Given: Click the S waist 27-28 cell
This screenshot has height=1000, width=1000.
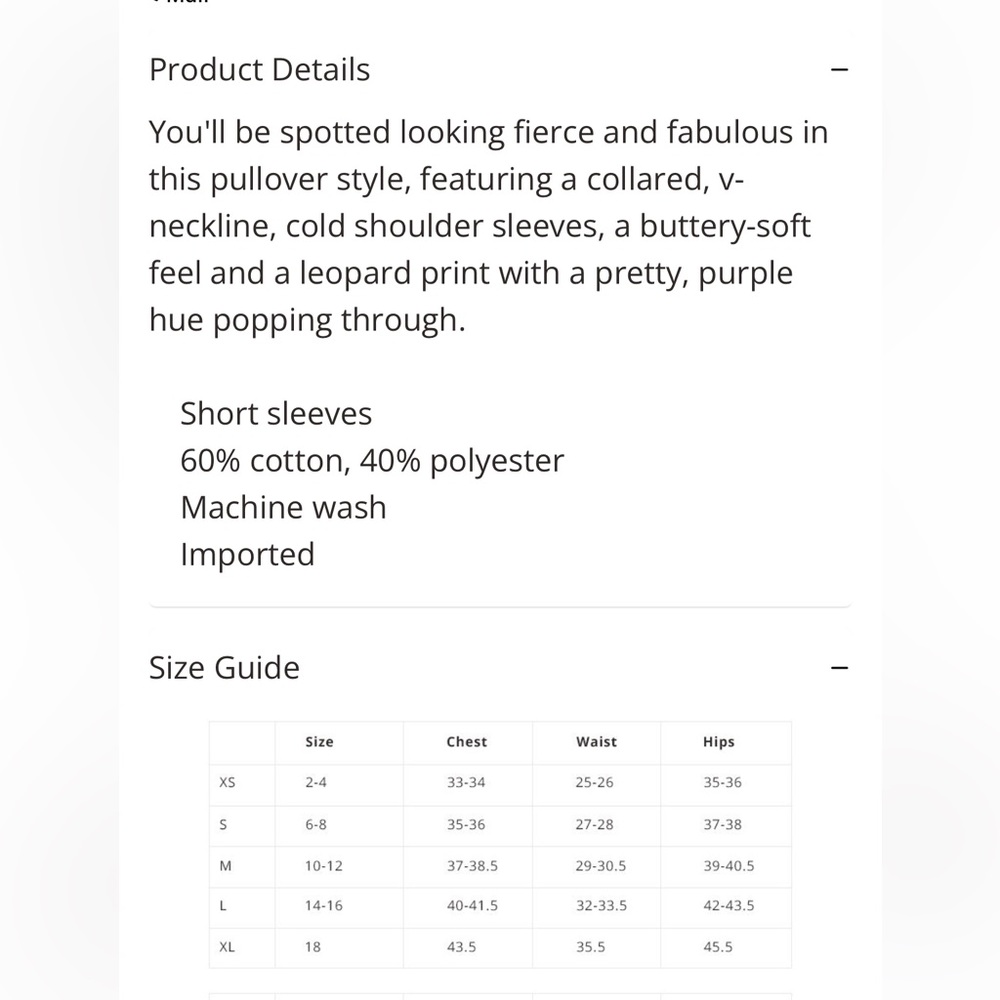Looking at the screenshot, I should (594, 824).
